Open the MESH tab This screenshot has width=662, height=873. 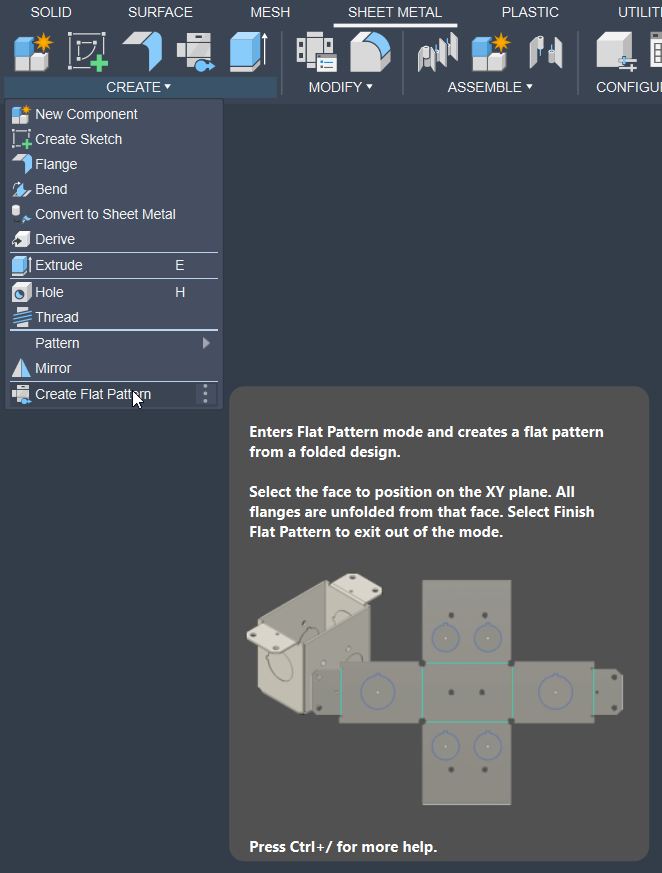[270, 12]
